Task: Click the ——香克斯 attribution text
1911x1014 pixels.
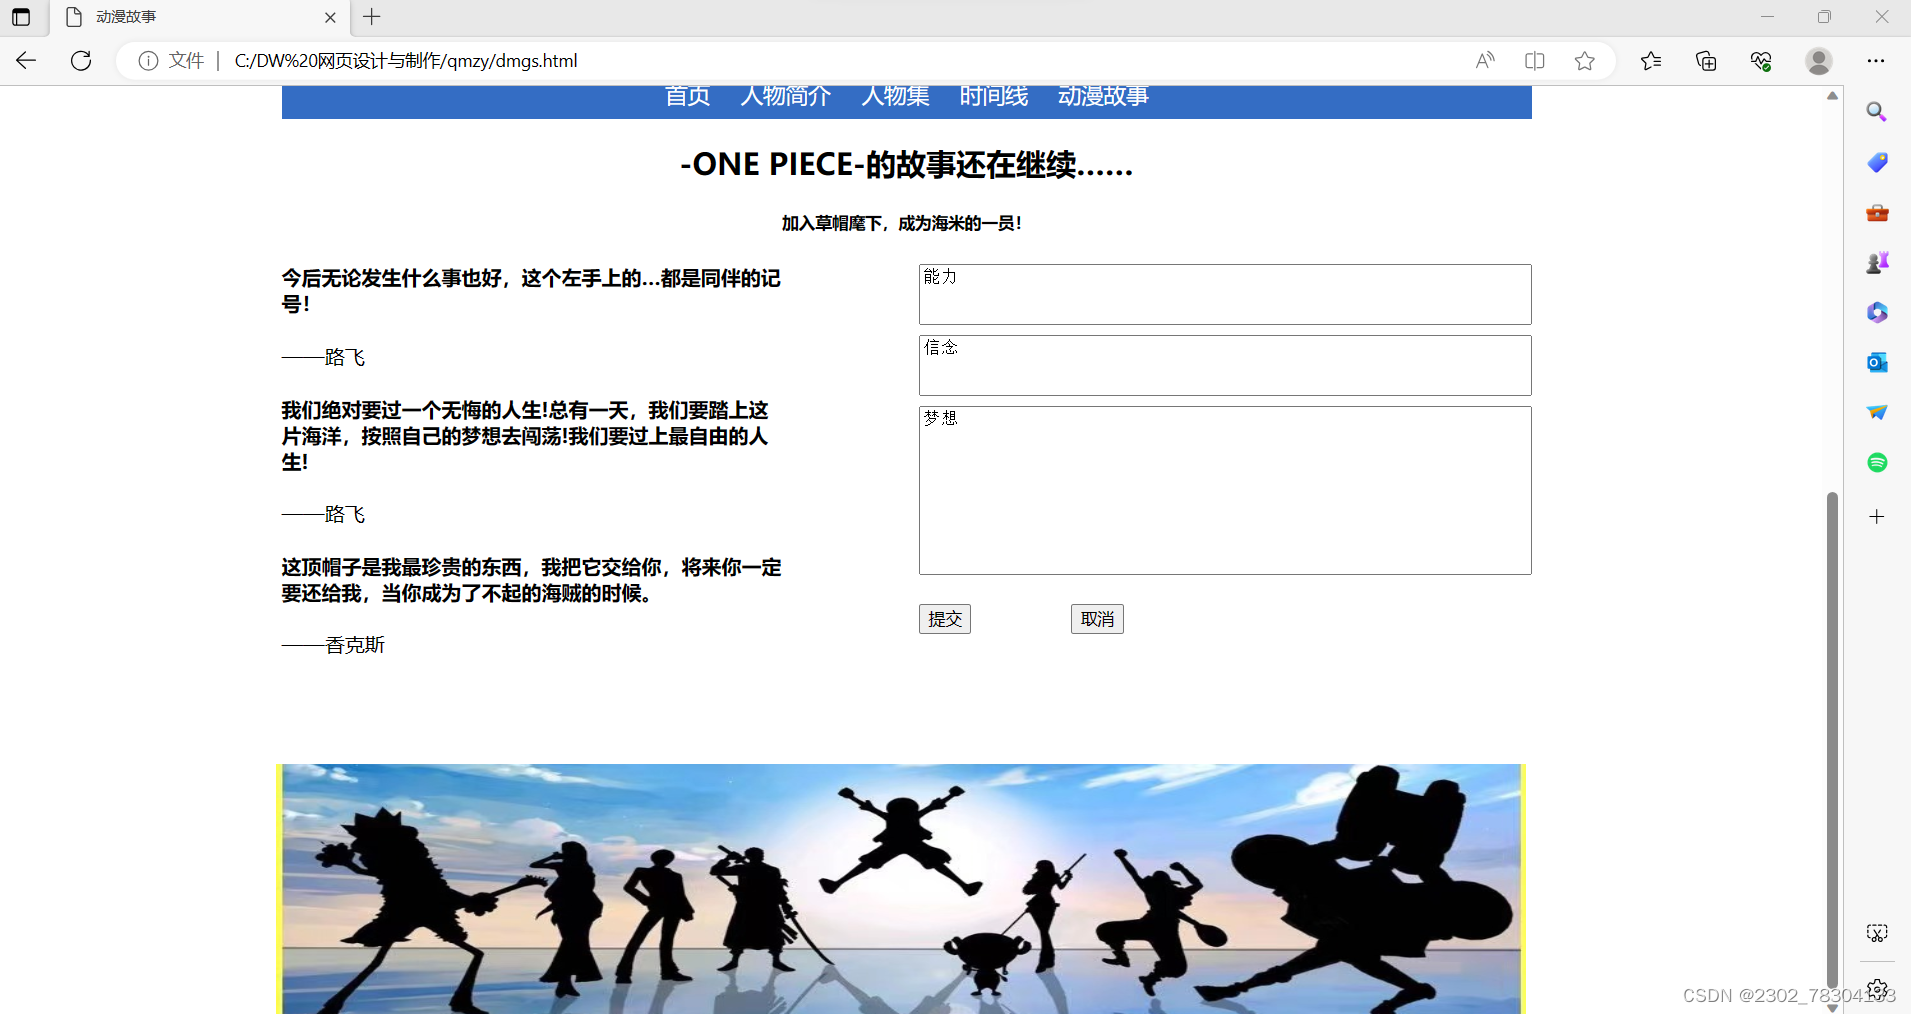Action: tap(333, 645)
